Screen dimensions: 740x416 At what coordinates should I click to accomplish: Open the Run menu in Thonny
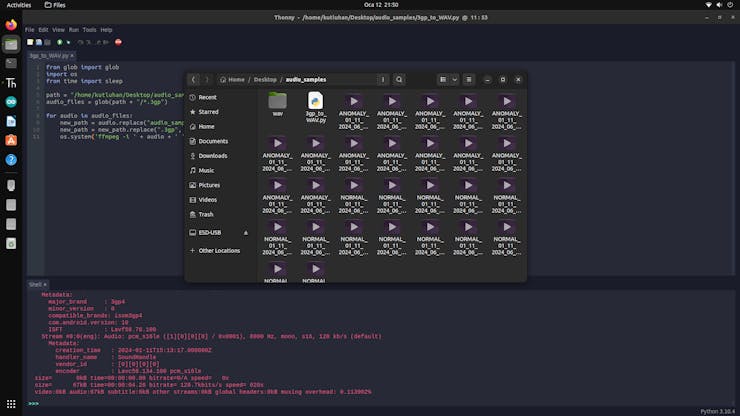(x=75, y=30)
